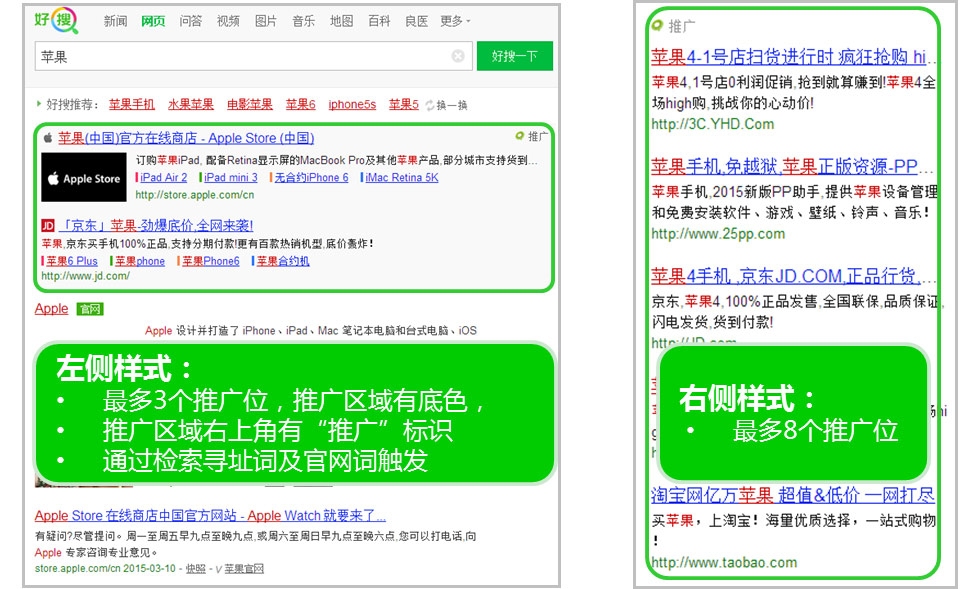This screenshot has height=589, width=980.
Task: Open the Apple Store 在线商店中国官方网站 result
Action: click(210, 516)
